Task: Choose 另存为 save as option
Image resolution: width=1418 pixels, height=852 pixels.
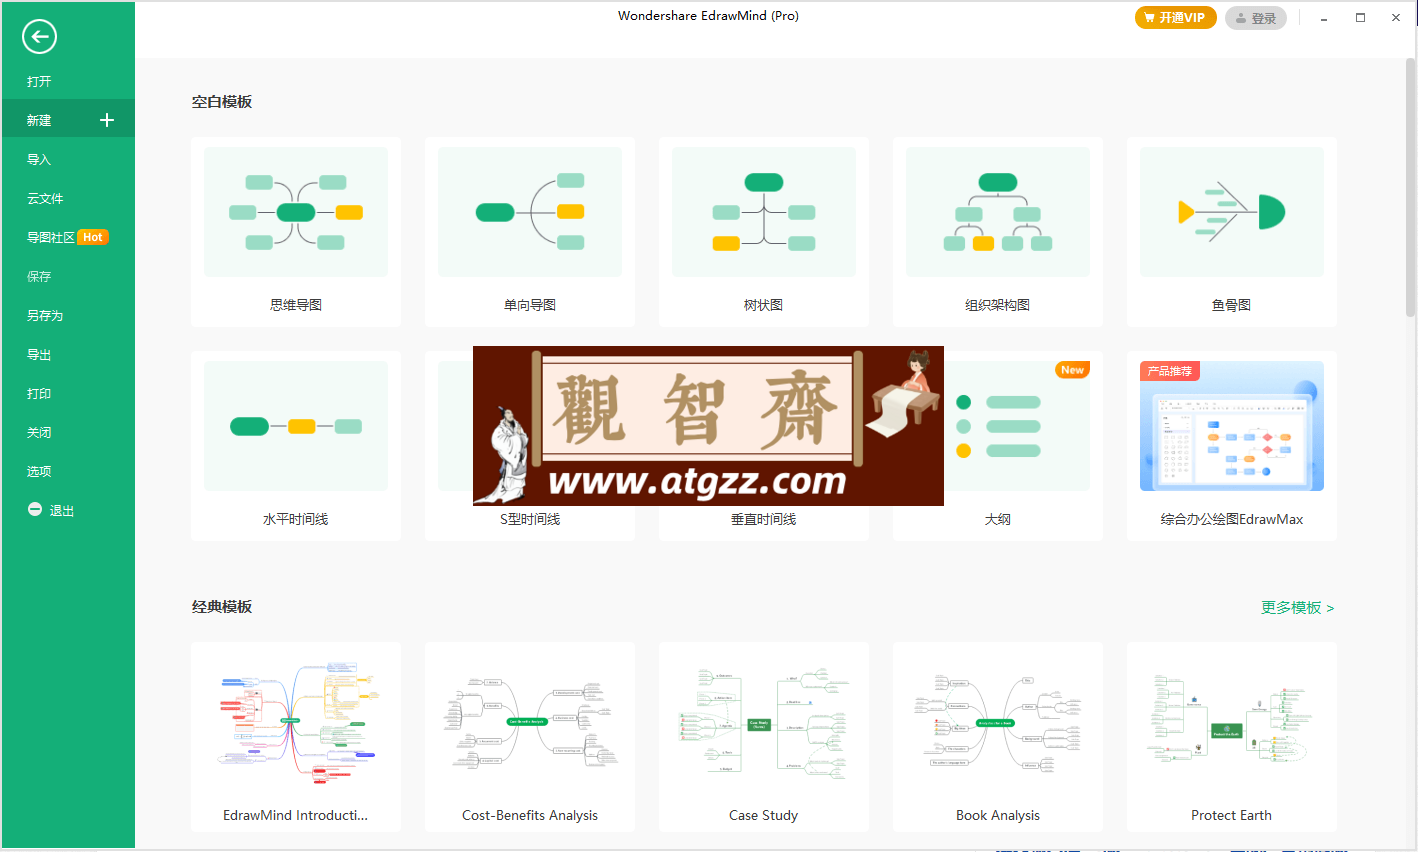Action: tap(45, 315)
